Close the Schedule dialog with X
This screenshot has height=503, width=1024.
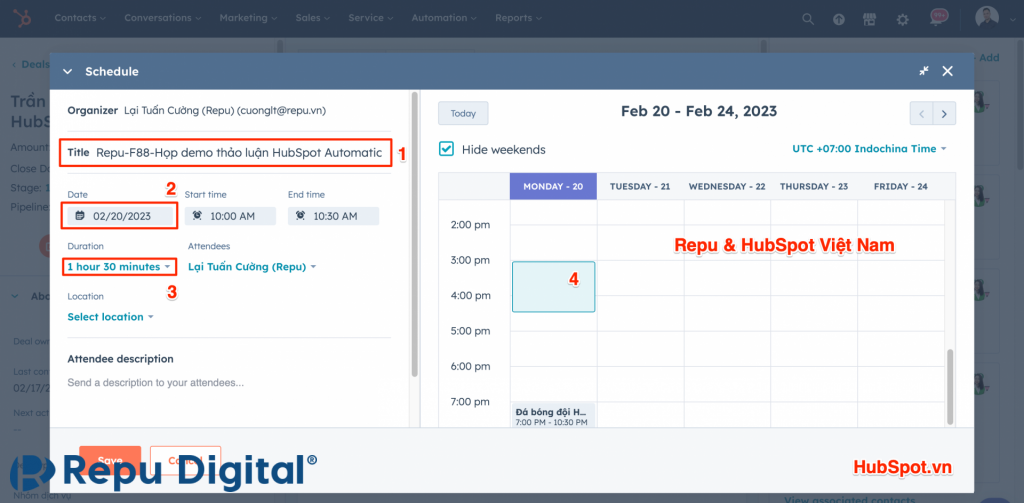[x=948, y=71]
